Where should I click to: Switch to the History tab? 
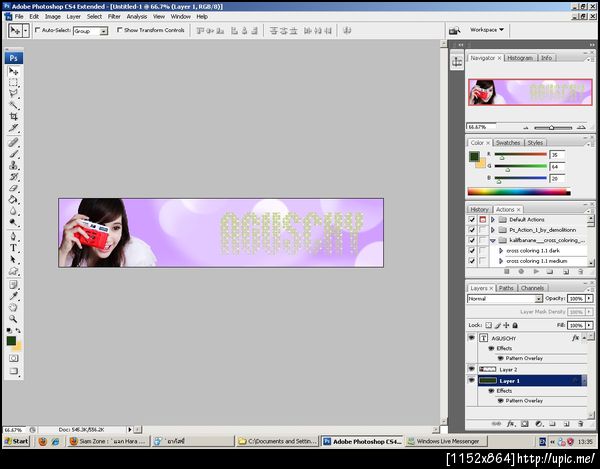pyautogui.click(x=479, y=210)
